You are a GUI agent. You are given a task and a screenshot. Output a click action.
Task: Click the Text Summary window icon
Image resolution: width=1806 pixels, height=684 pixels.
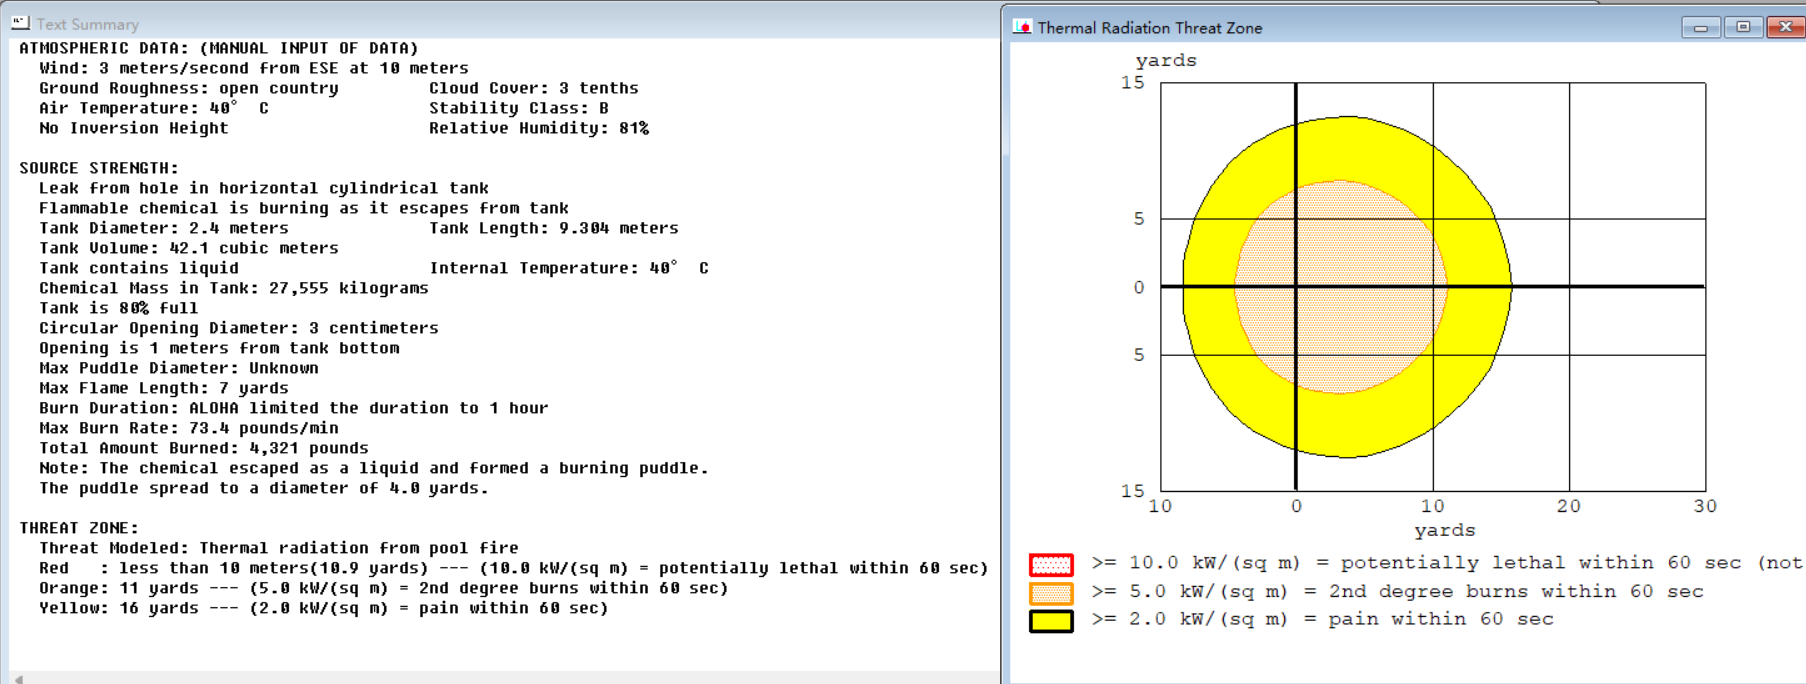(20, 23)
